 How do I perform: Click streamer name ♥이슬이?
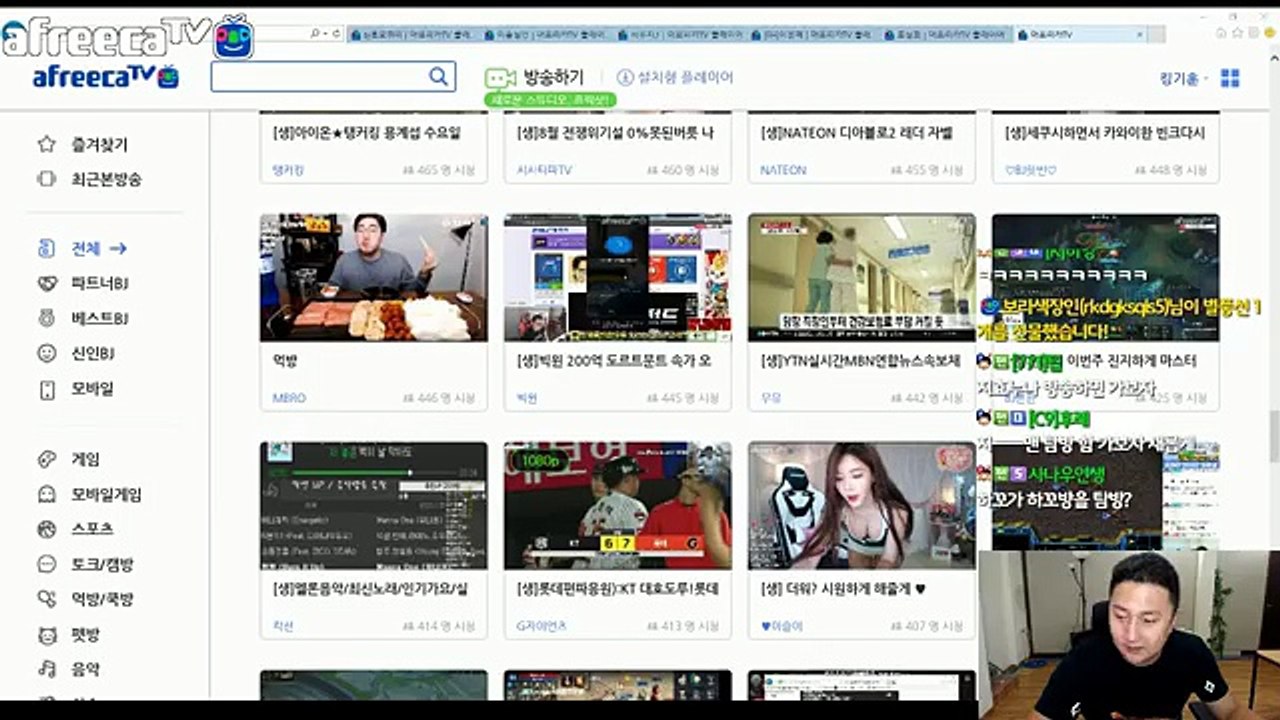782,626
